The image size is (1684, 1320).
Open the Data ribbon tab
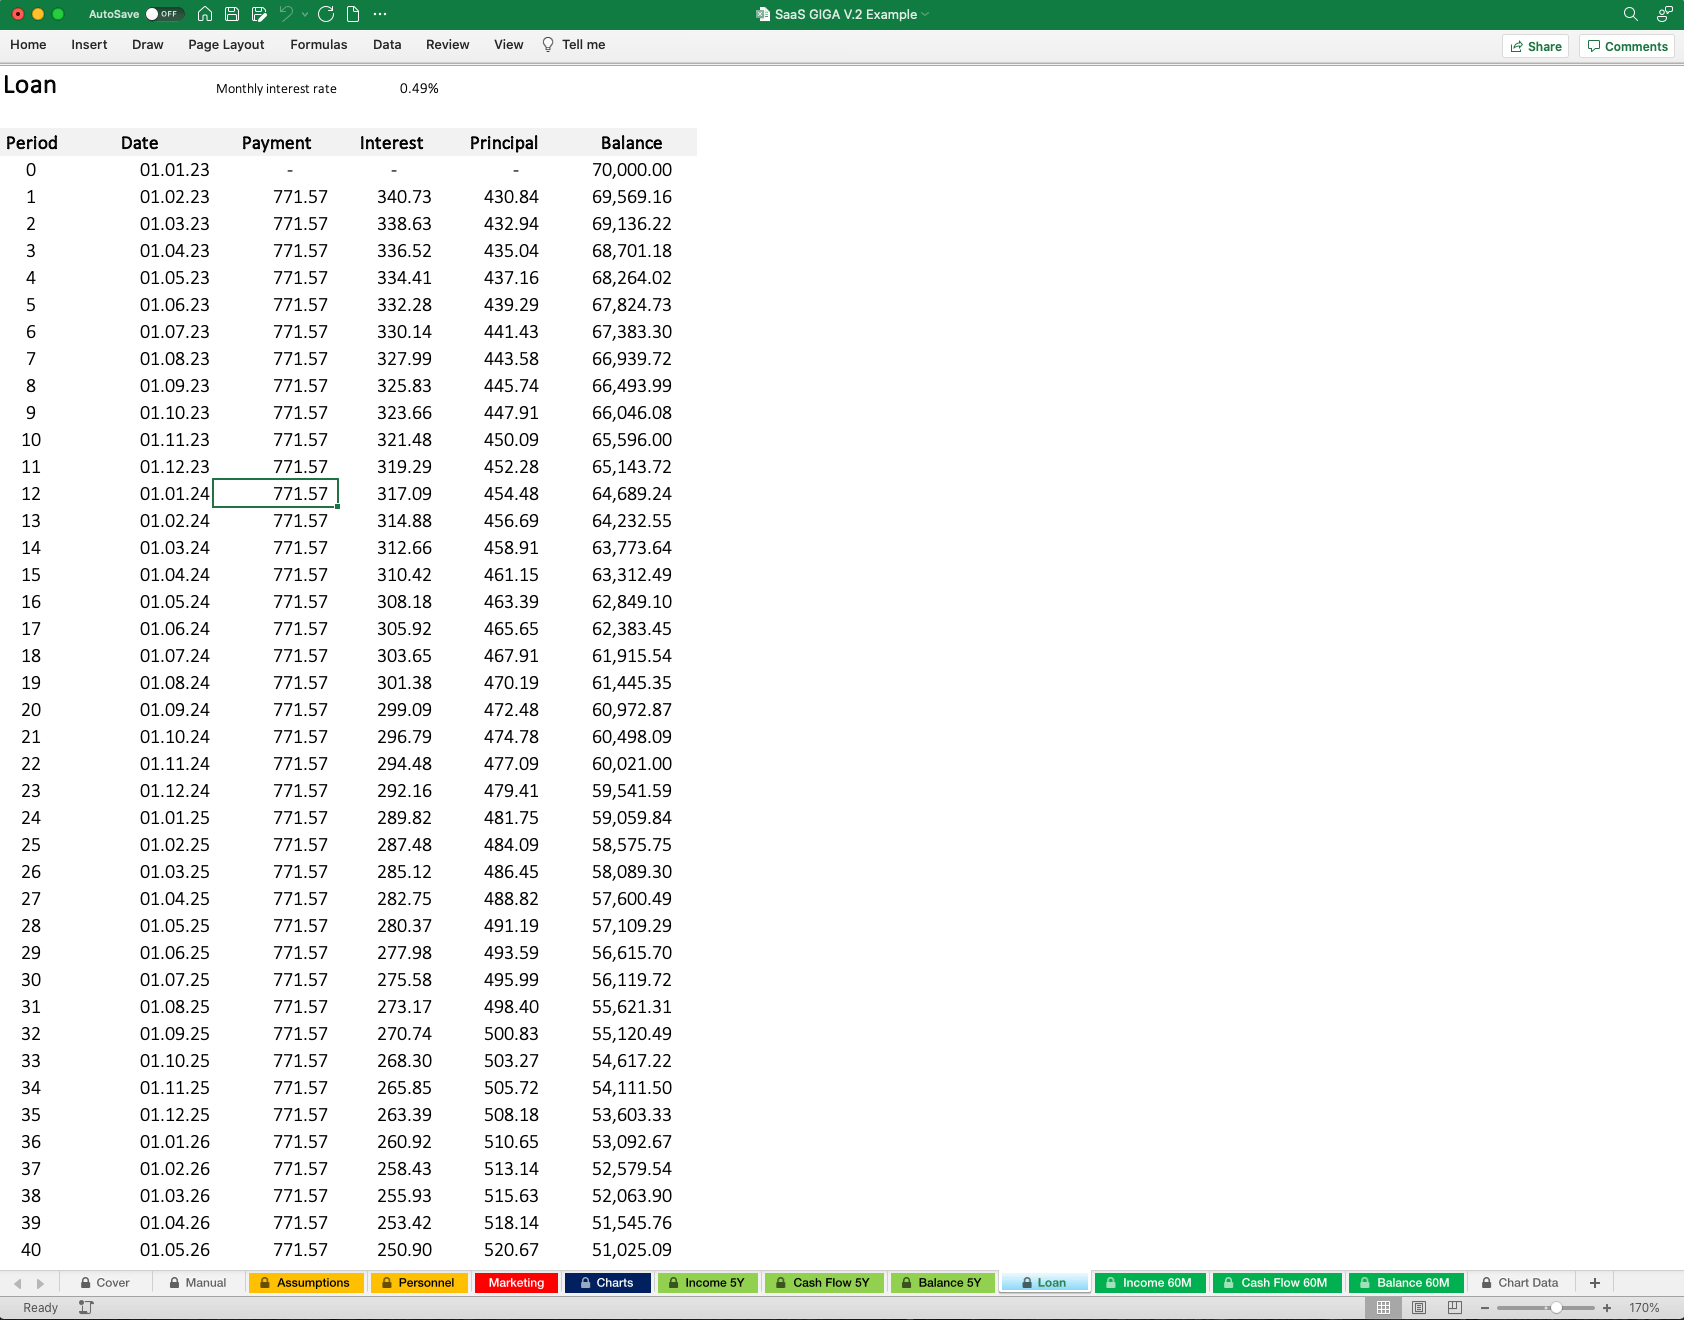(387, 45)
